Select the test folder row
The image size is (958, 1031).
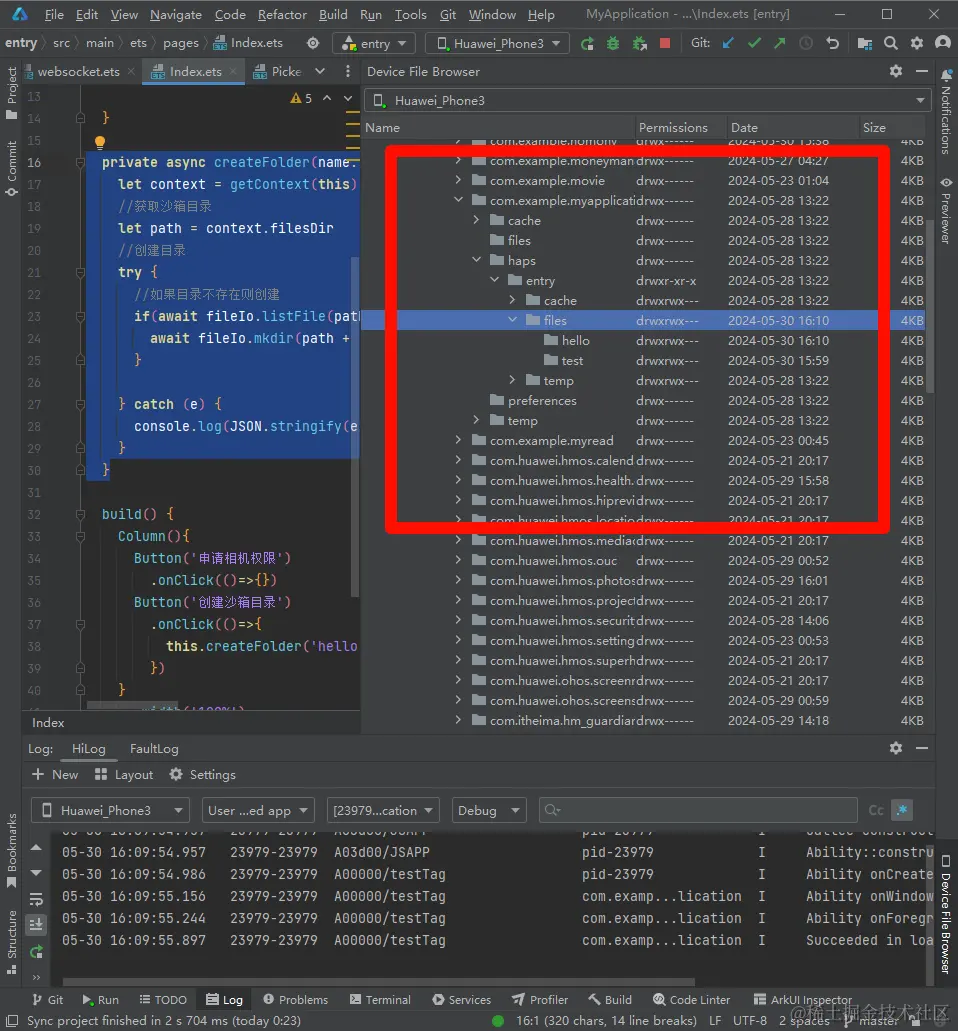pos(645,360)
